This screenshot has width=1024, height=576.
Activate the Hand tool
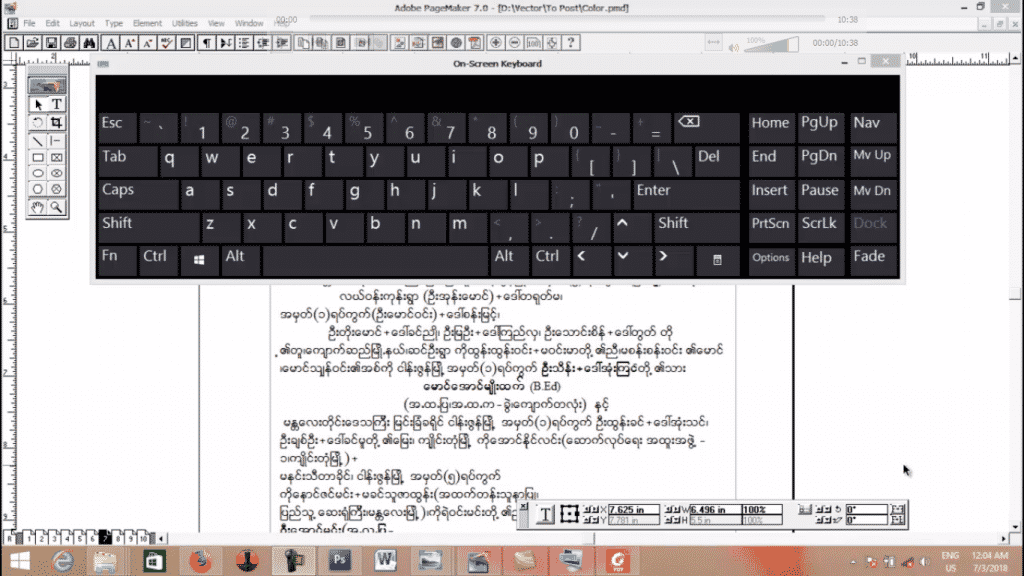(x=38, y=207)
